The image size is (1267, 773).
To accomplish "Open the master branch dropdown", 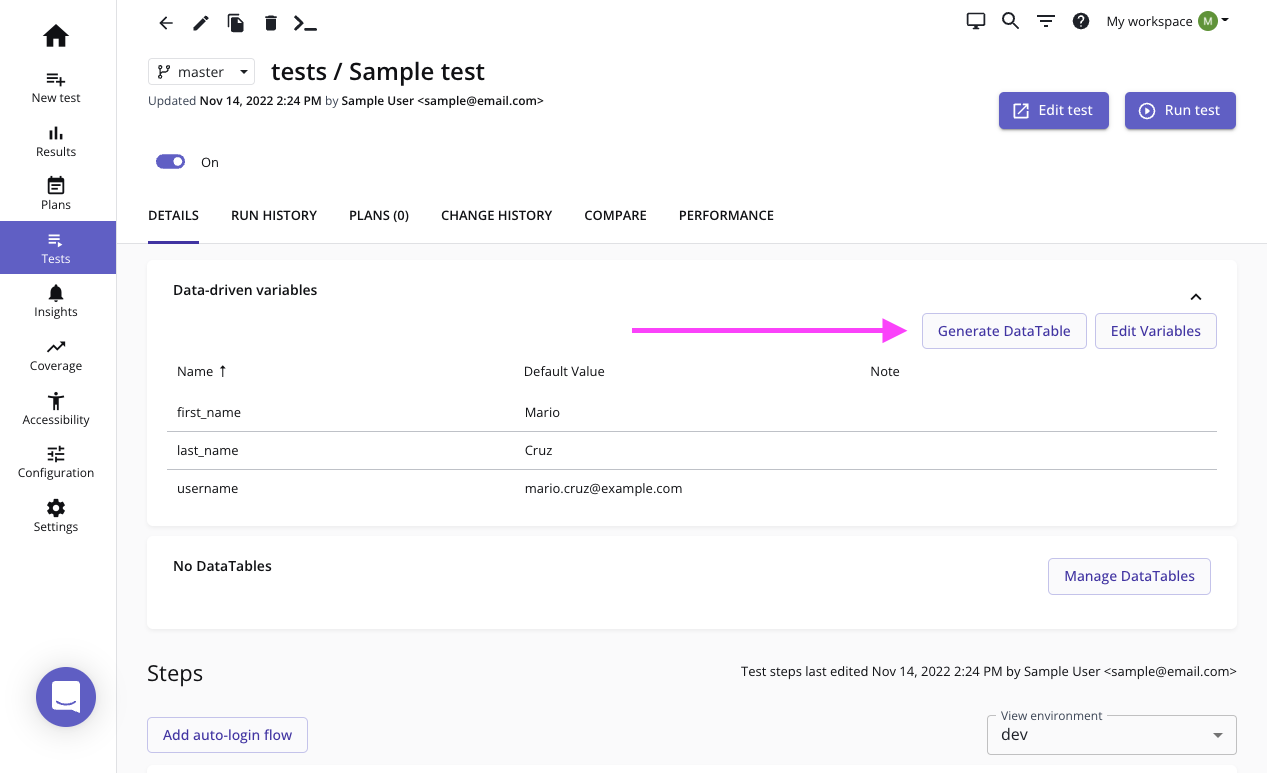I will click(x=201, y=72).
